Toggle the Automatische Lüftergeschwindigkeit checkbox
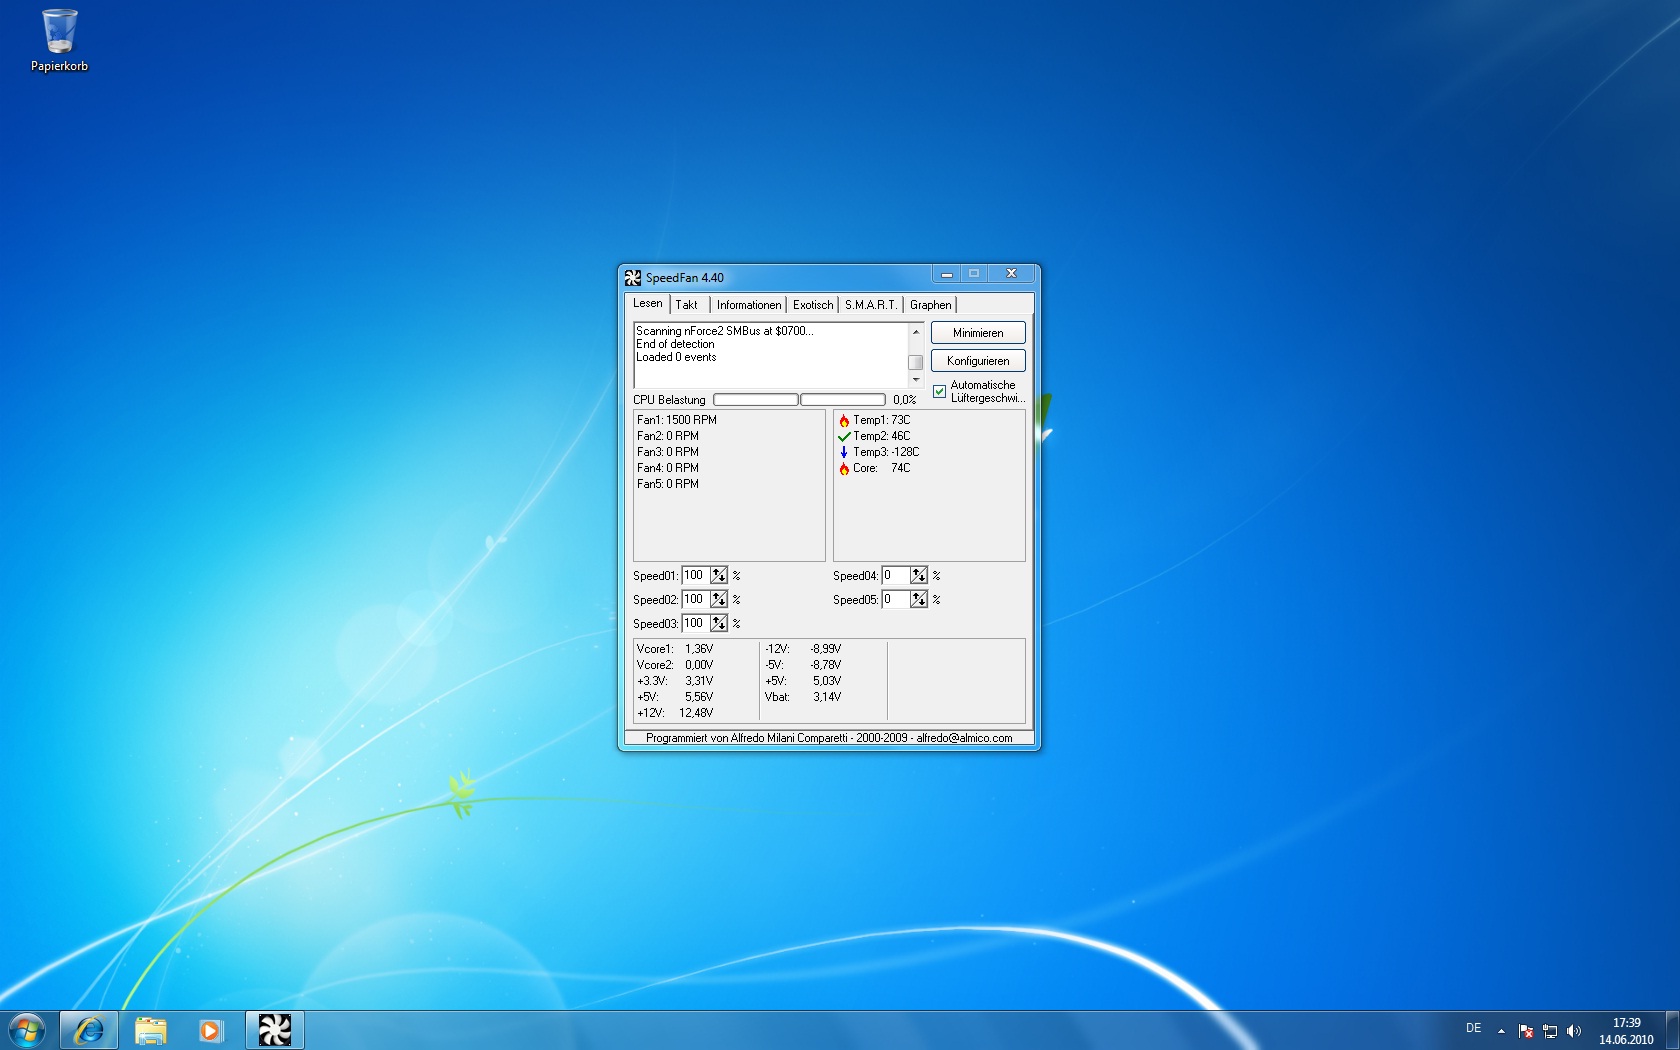Viewport: 1680px width, 1050px height. coord(939,391)
